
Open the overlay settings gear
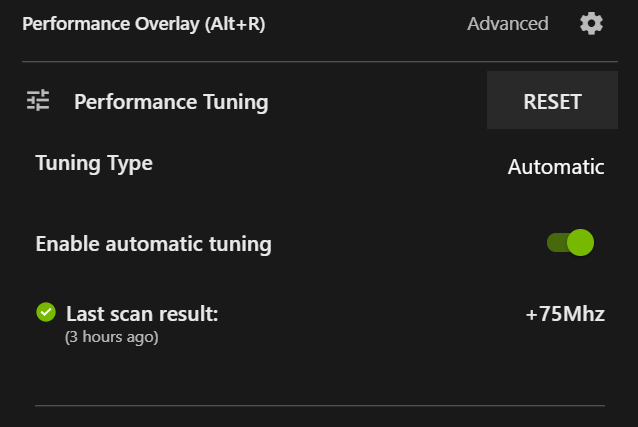coord(591,23)
